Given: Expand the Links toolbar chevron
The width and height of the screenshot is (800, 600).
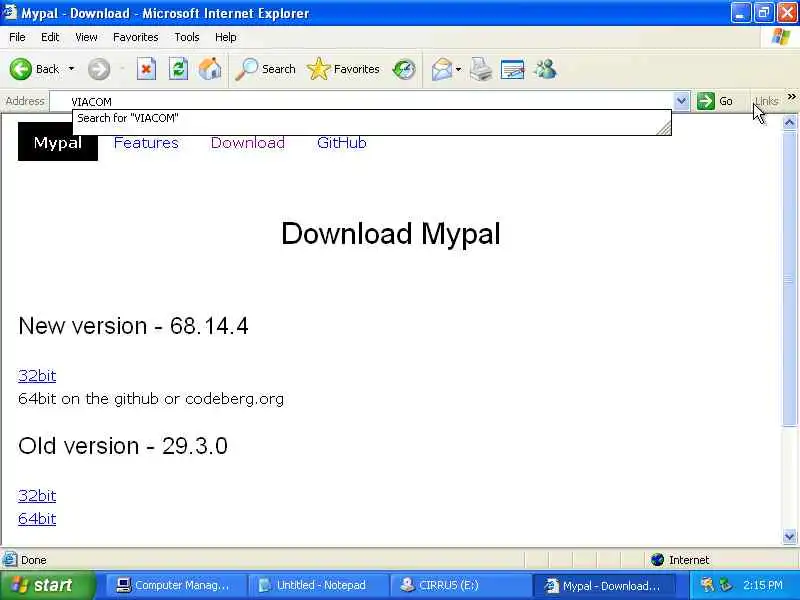Looking at the screenshot, I should (791, 97).
